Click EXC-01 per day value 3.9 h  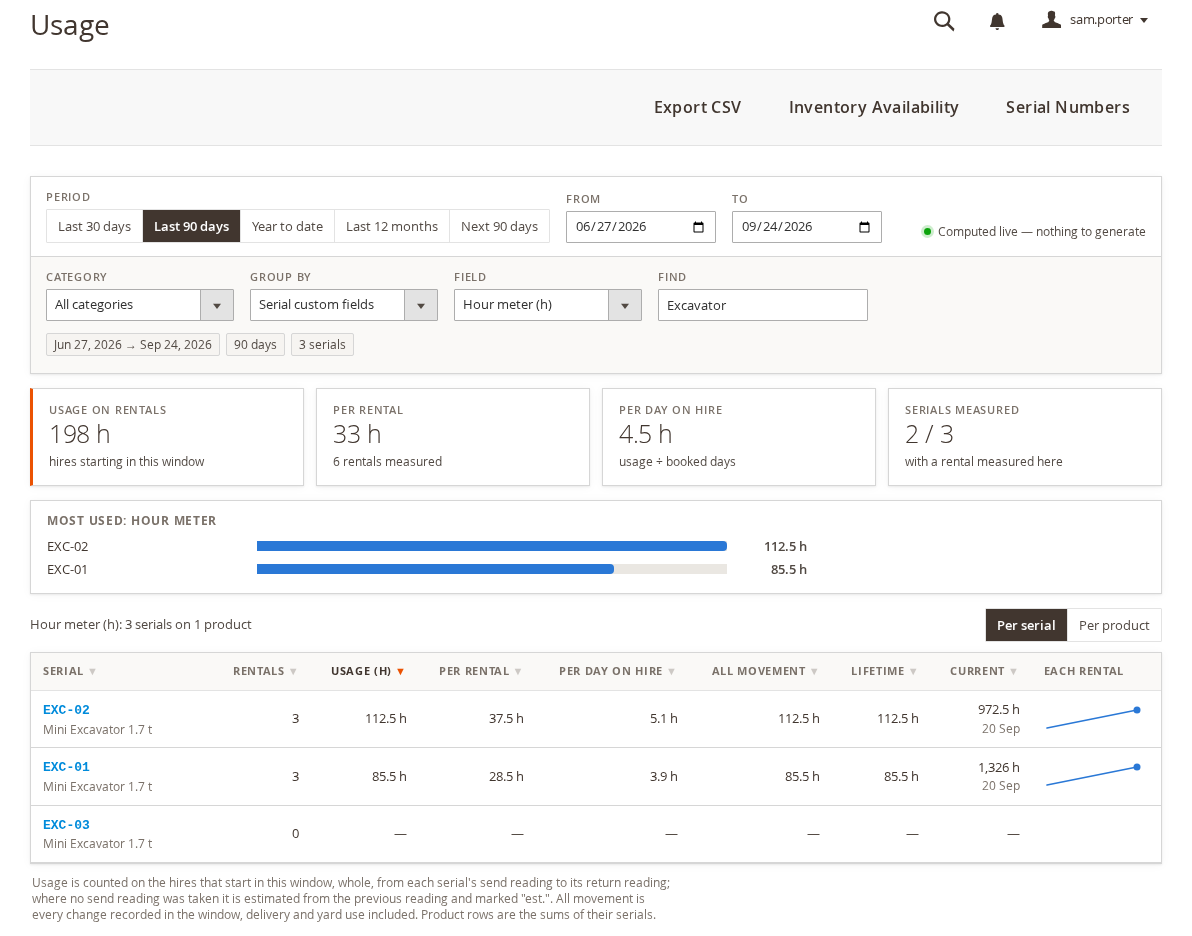point(664,776)
